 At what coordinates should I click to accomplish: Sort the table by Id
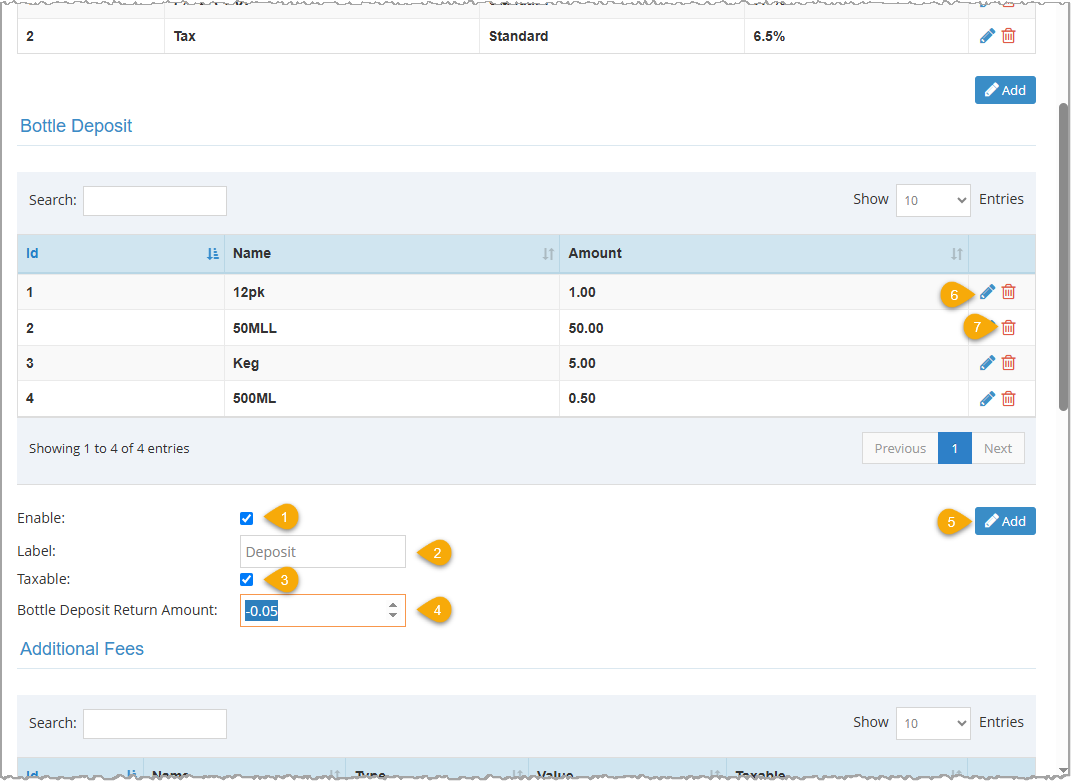pyautogui.click(x=30, y=253)
